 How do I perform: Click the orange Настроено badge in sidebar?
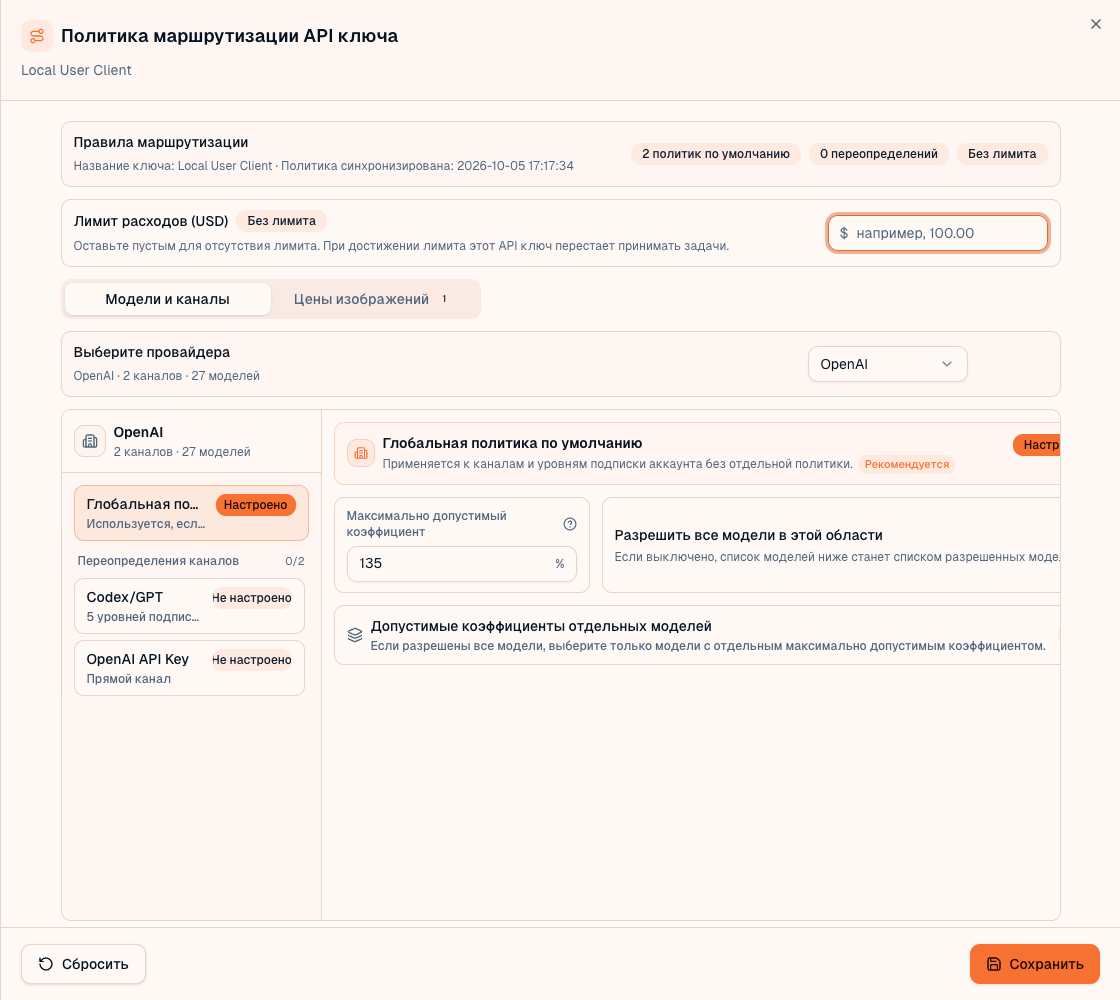point(255,505)
